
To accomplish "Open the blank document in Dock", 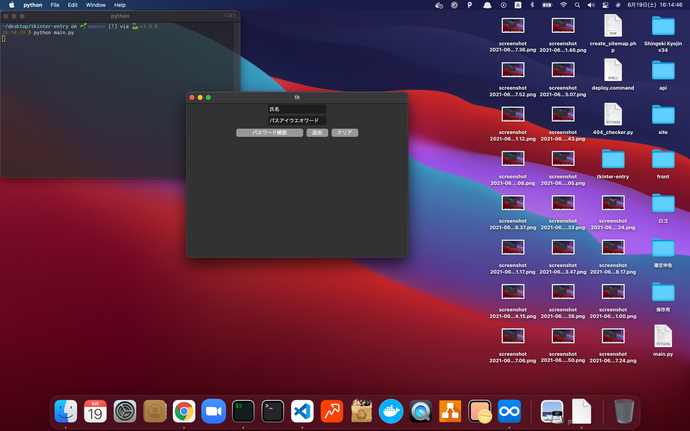I will point(581,411).
